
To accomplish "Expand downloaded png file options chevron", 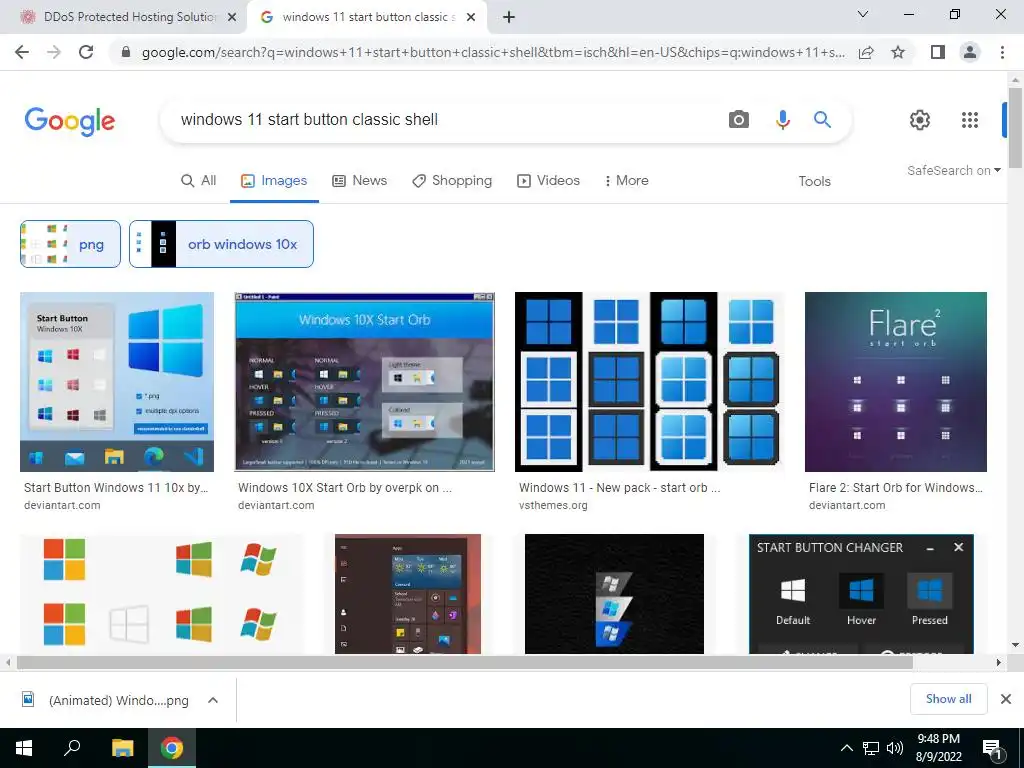I will (x=213, y=700).
